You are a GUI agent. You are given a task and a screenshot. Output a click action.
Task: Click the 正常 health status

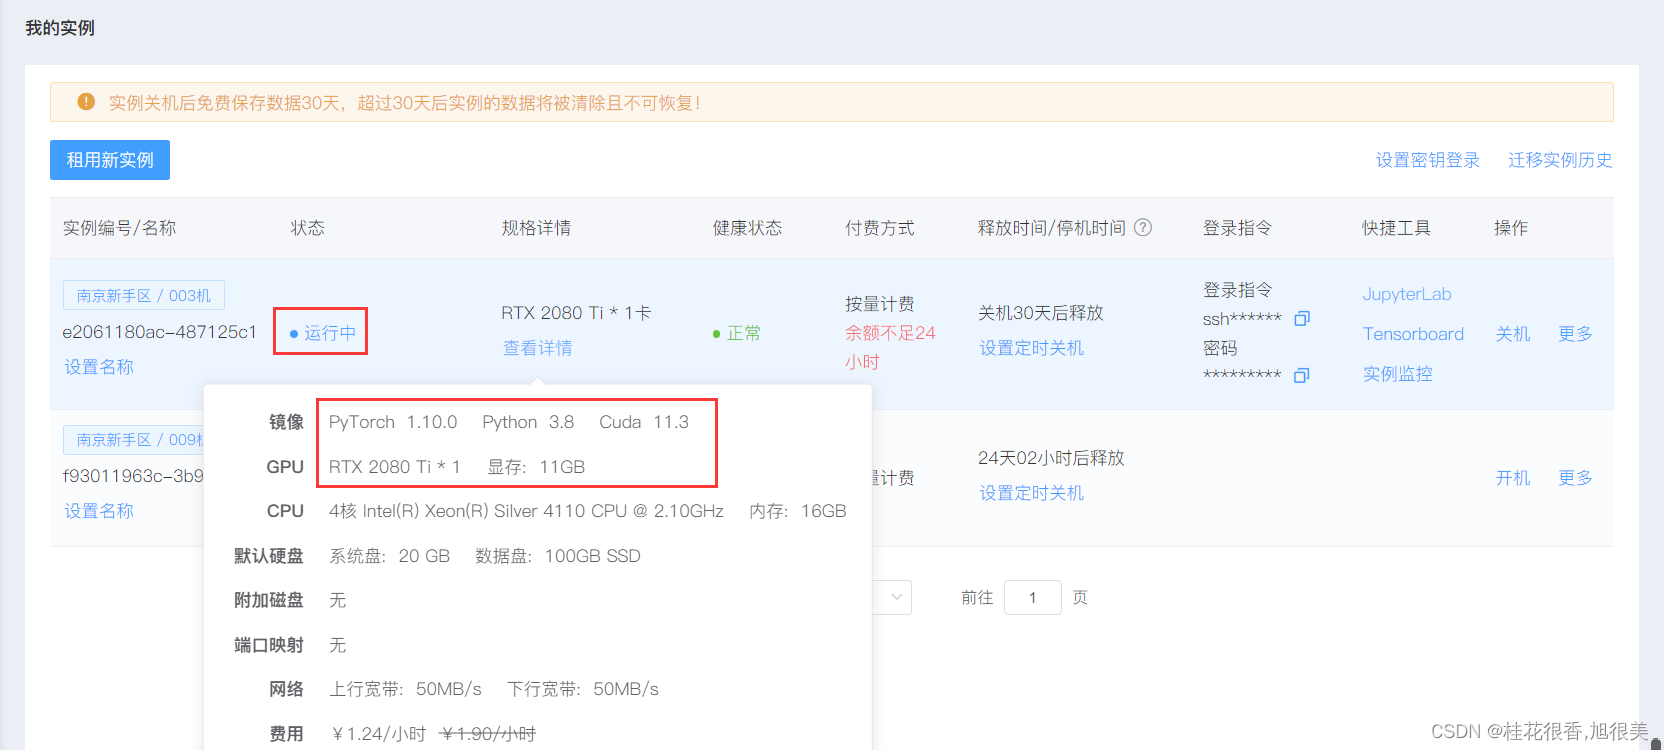coord(736,333)
